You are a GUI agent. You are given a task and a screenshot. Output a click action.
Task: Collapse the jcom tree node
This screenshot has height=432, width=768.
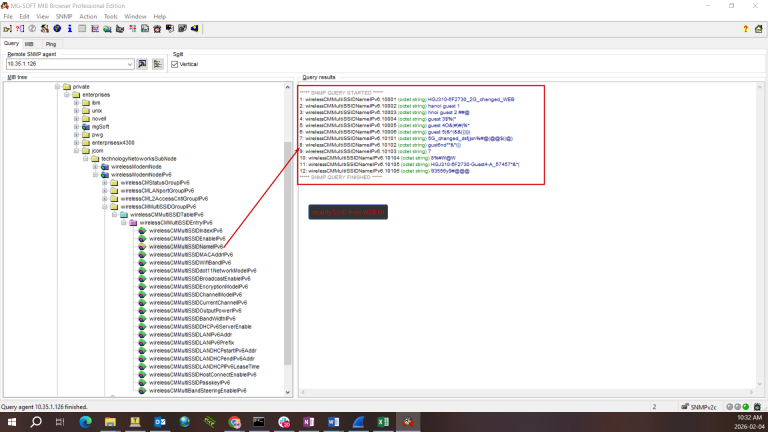pos(76,150)
